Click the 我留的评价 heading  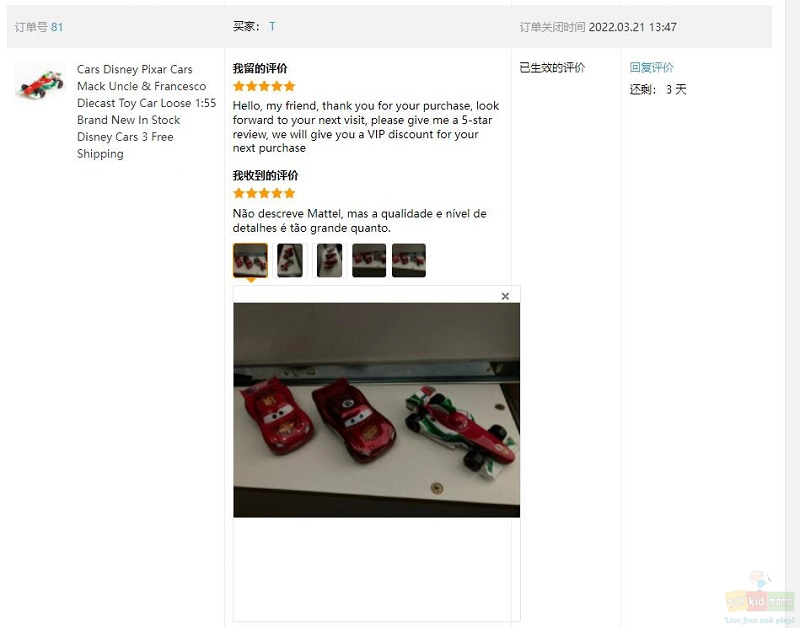[260, 68]
